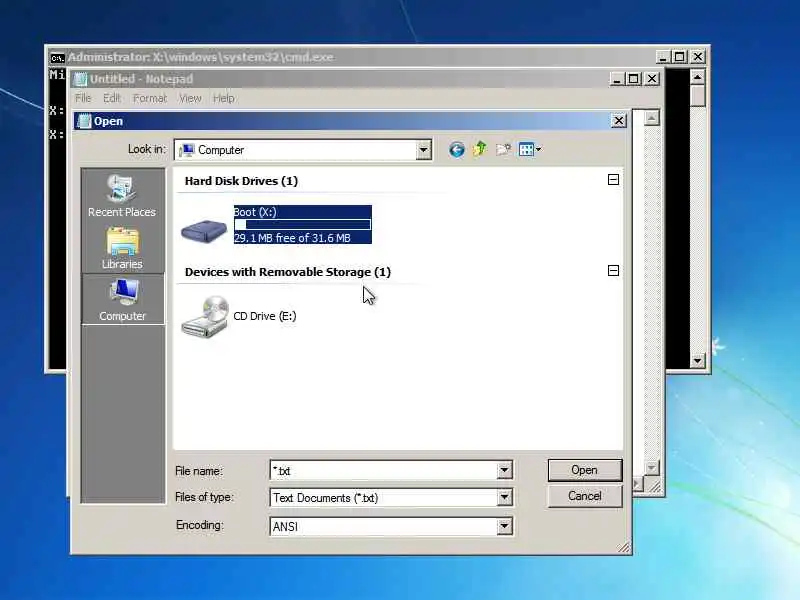Minimize the cmd.exe window
Viewport: 800px width, 600px height.
pyautogui.click(x=662, y=57)
